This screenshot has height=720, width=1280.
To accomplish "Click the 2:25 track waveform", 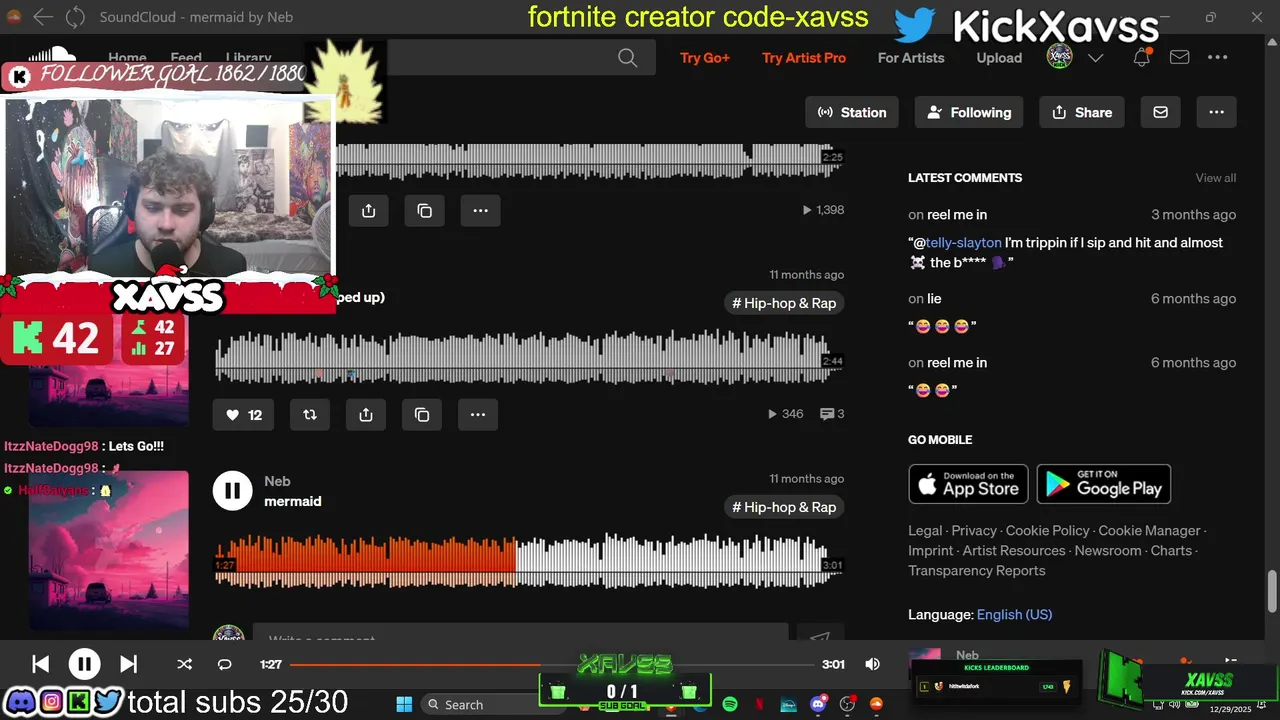I will [590, 159].
